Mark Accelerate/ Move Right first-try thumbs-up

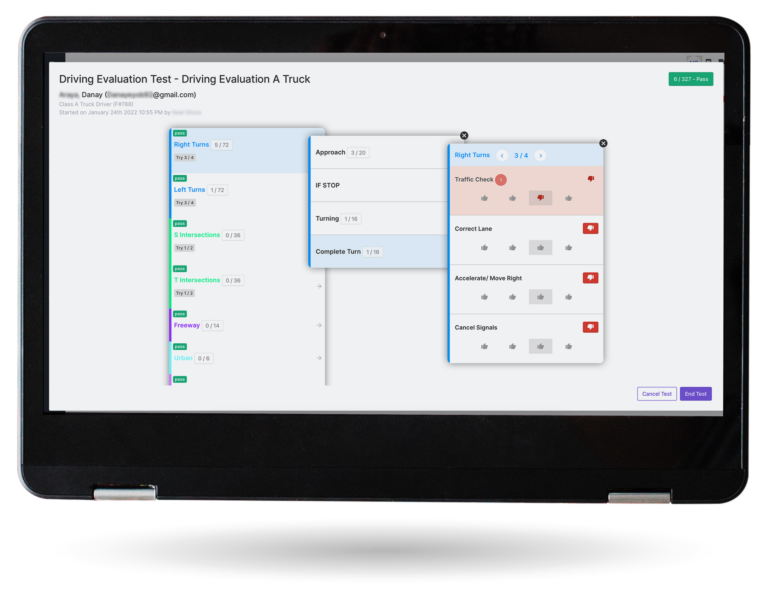484,297
